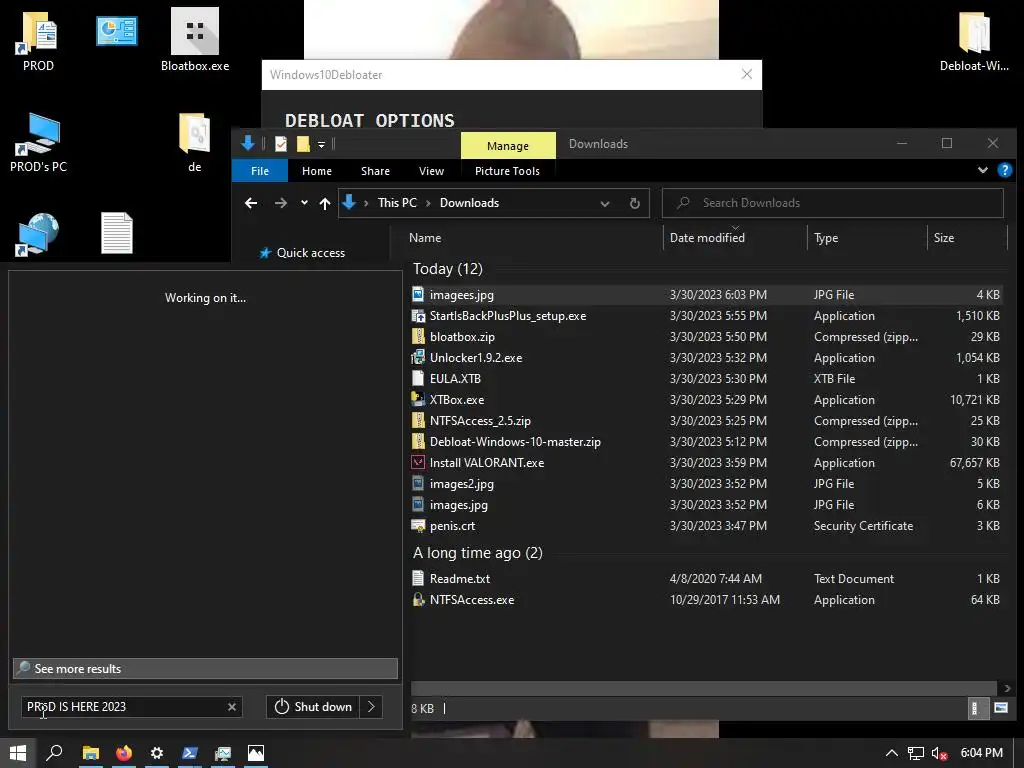Show hidden system tray icons

[891, 754]
